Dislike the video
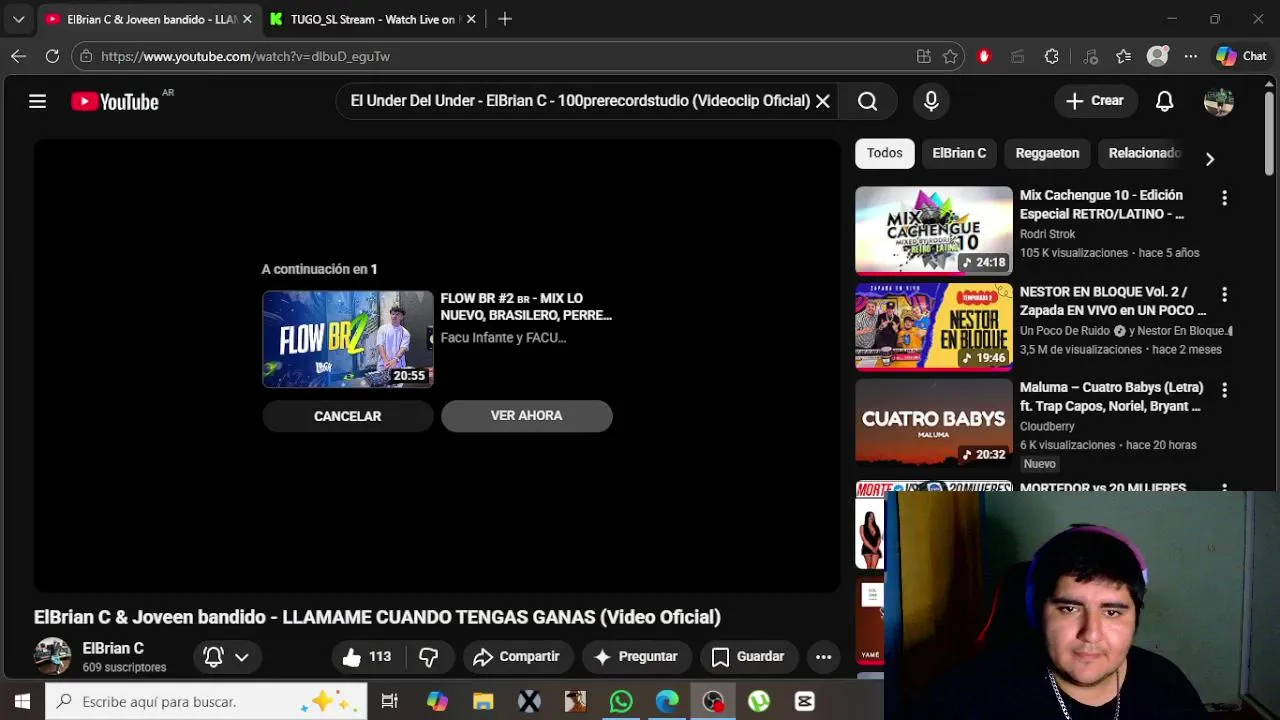 [x=429, y=657]
